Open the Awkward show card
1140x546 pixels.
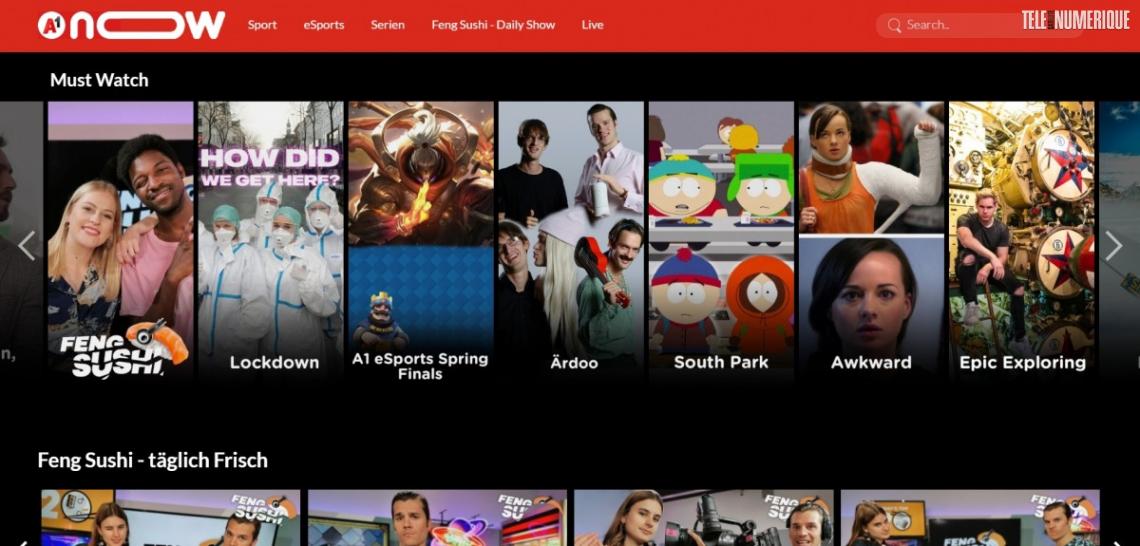pyautogui.click(x=872, y=241)
